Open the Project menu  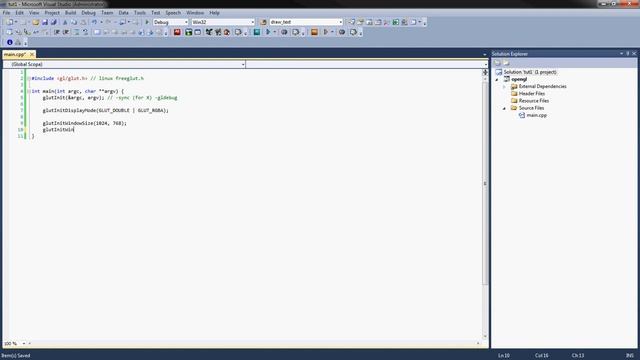(52, 13)
